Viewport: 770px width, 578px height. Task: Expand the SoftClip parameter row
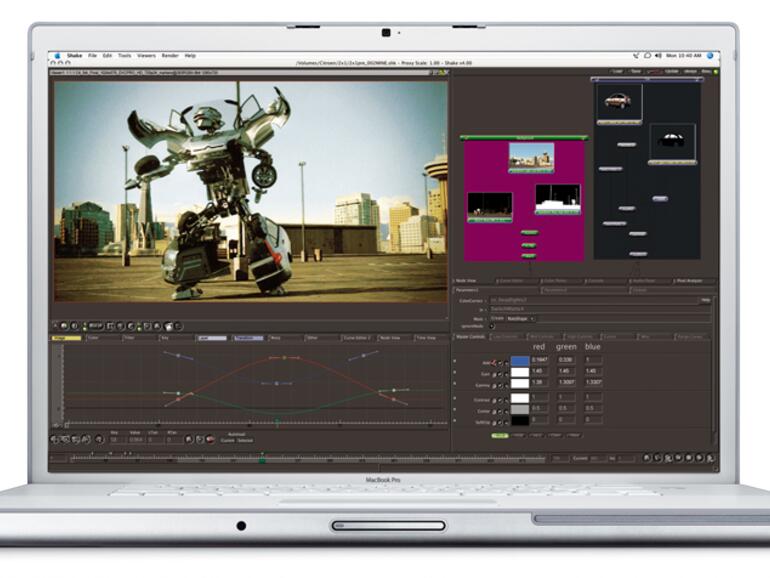click(454, 420)
